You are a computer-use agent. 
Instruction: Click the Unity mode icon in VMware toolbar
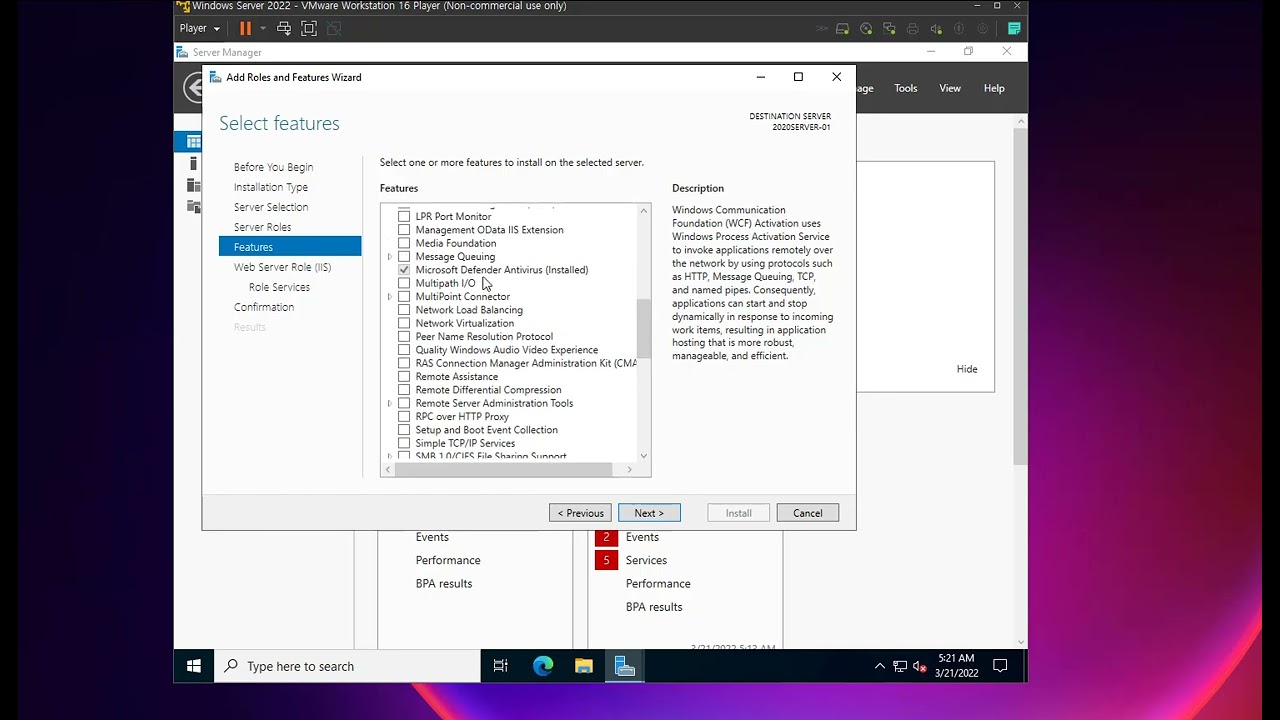[x=334, y=29]
